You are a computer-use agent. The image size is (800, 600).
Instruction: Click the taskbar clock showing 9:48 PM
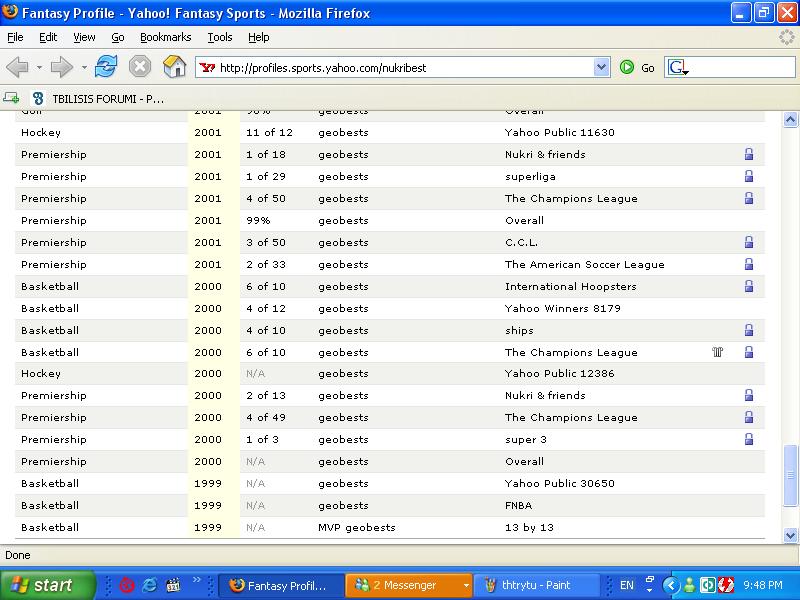pos(763,585)
